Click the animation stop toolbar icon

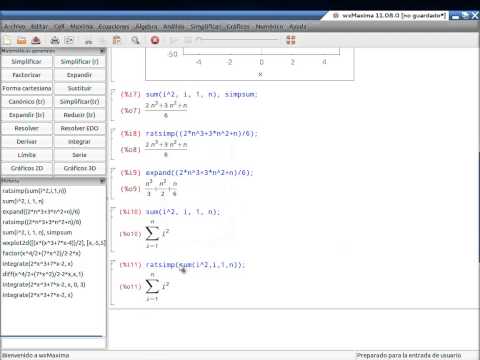pyautogui.click(x=188, y=40)
